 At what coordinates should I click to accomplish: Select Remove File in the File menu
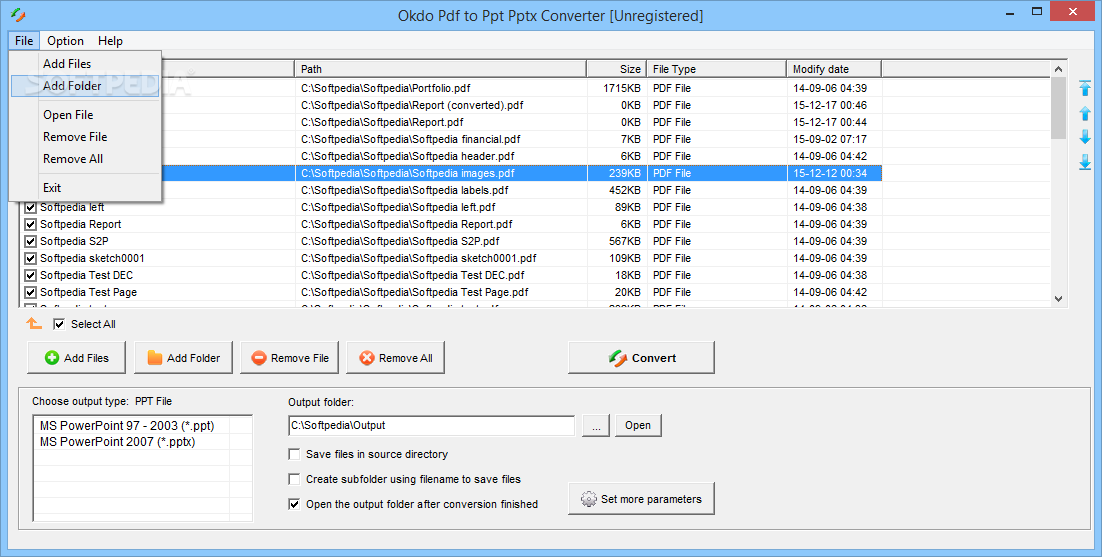pyautogui.click(x=86, y=137)
